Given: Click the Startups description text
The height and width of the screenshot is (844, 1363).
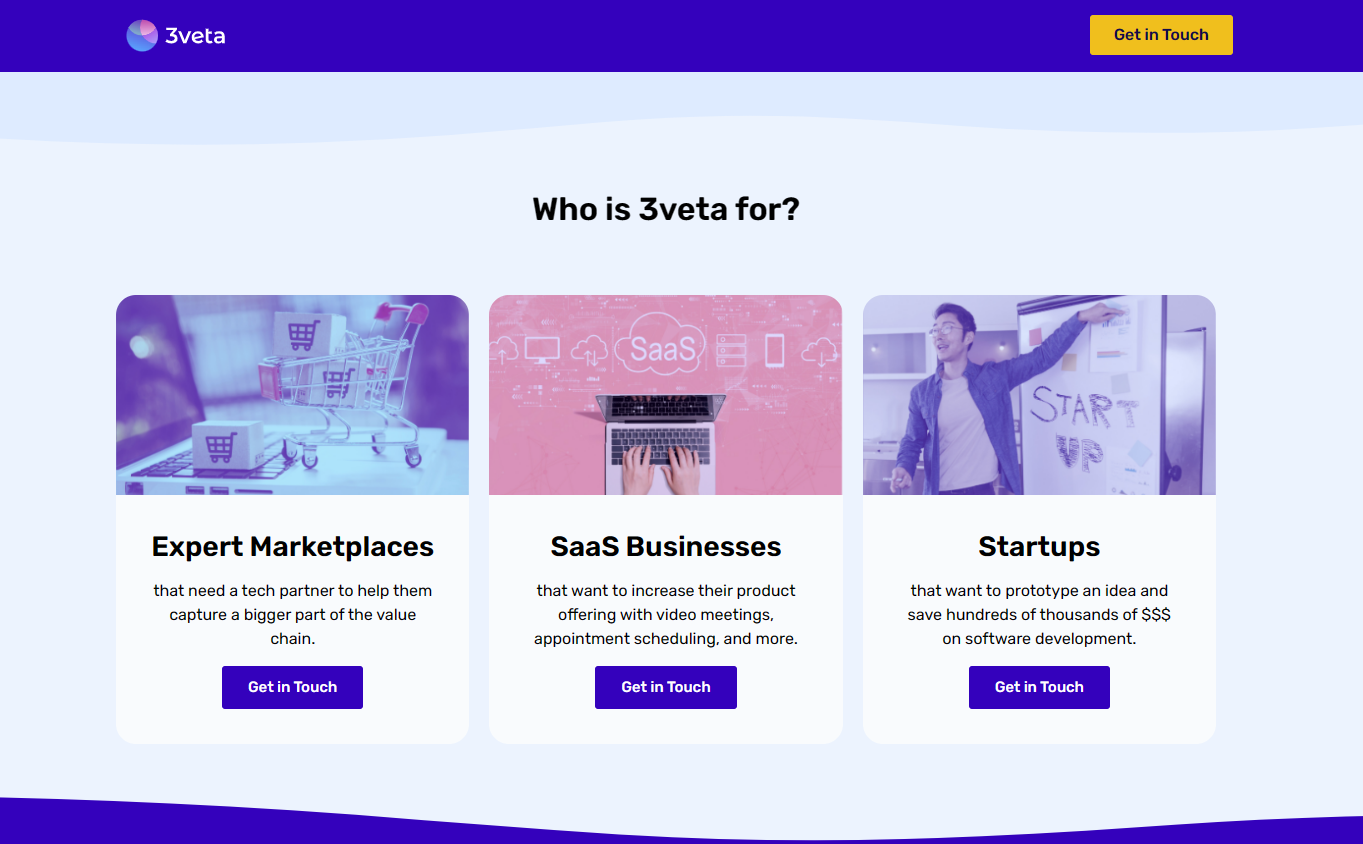Looking at the screenshot, I should pos(1039,614).
